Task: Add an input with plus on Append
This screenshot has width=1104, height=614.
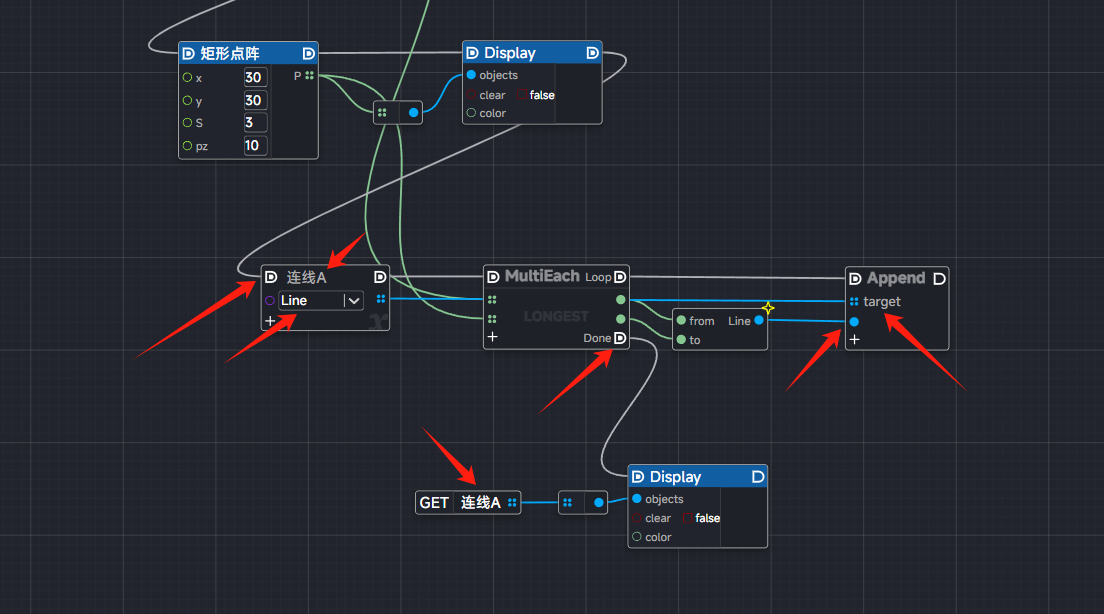Action: pos(854,340)
